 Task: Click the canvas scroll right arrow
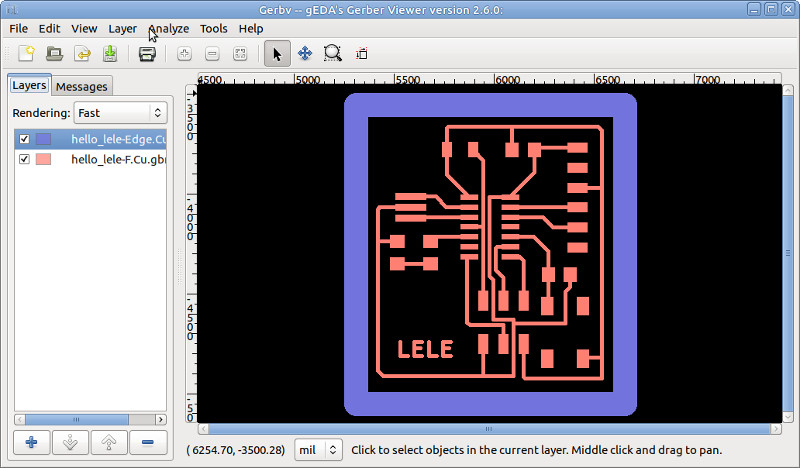[776, 429]
